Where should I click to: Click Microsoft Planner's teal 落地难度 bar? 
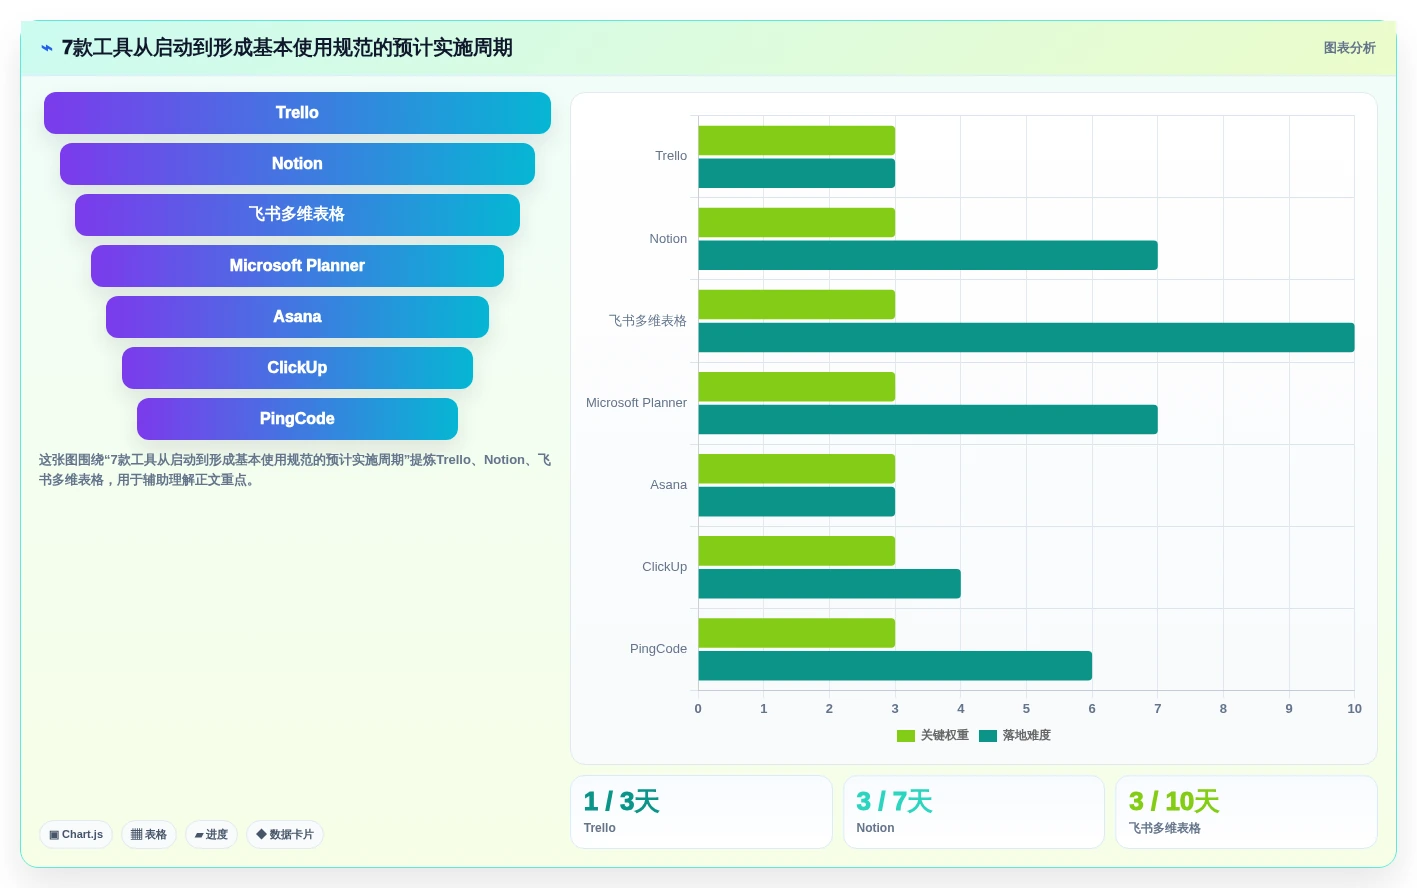click(x=928, y=419)
